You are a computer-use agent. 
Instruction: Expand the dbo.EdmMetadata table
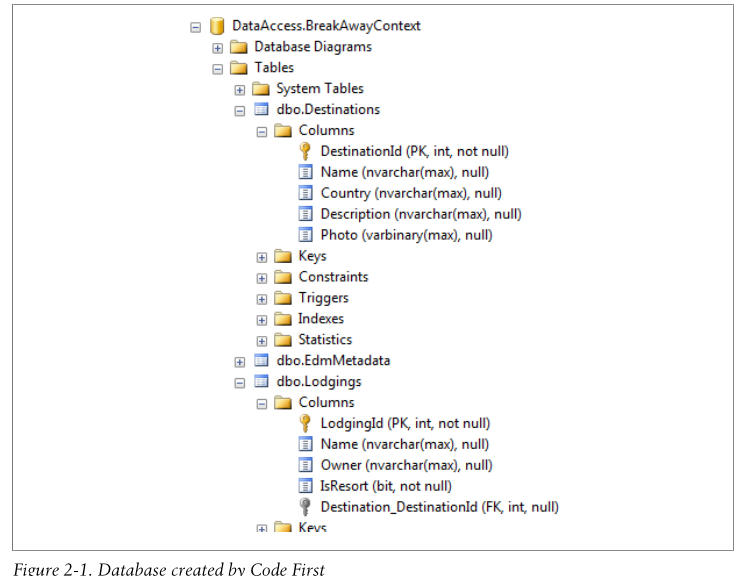(240, 362)
